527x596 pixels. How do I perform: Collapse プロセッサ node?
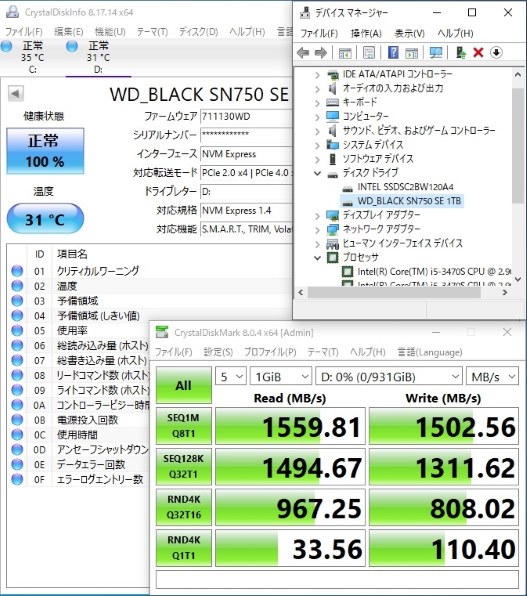(x=317, y=258)
